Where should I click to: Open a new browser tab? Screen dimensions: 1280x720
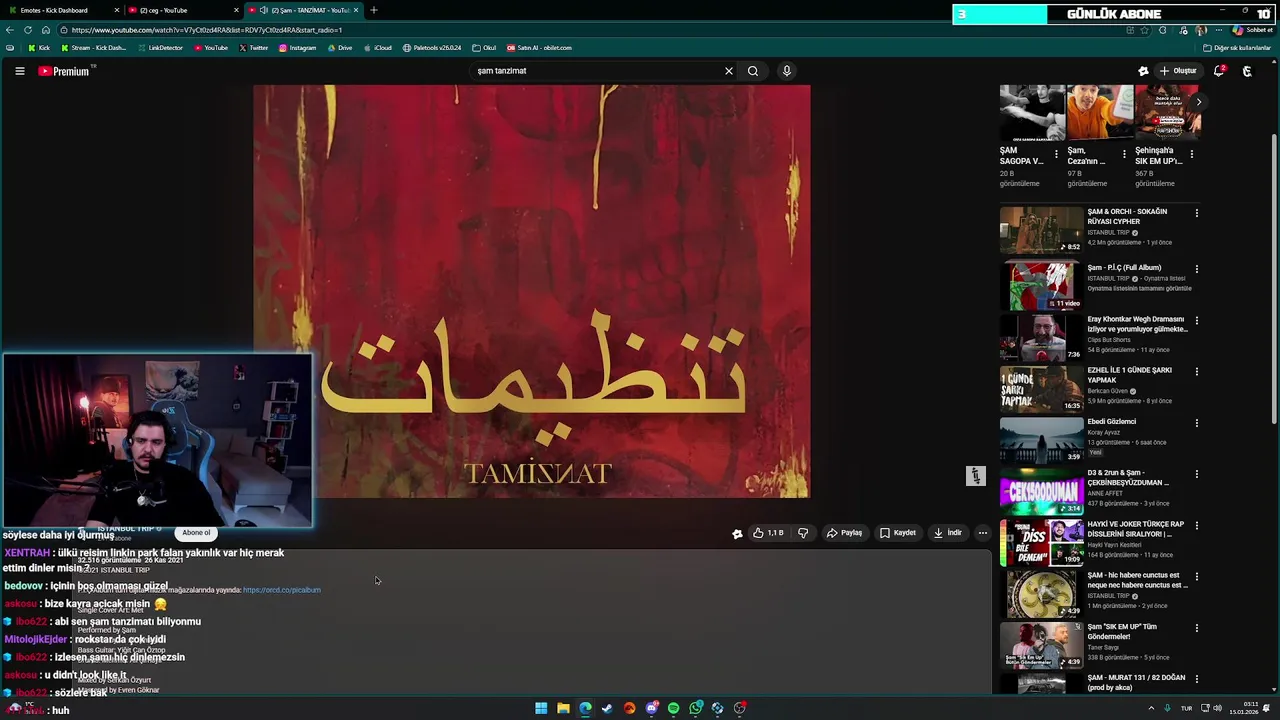374,10
